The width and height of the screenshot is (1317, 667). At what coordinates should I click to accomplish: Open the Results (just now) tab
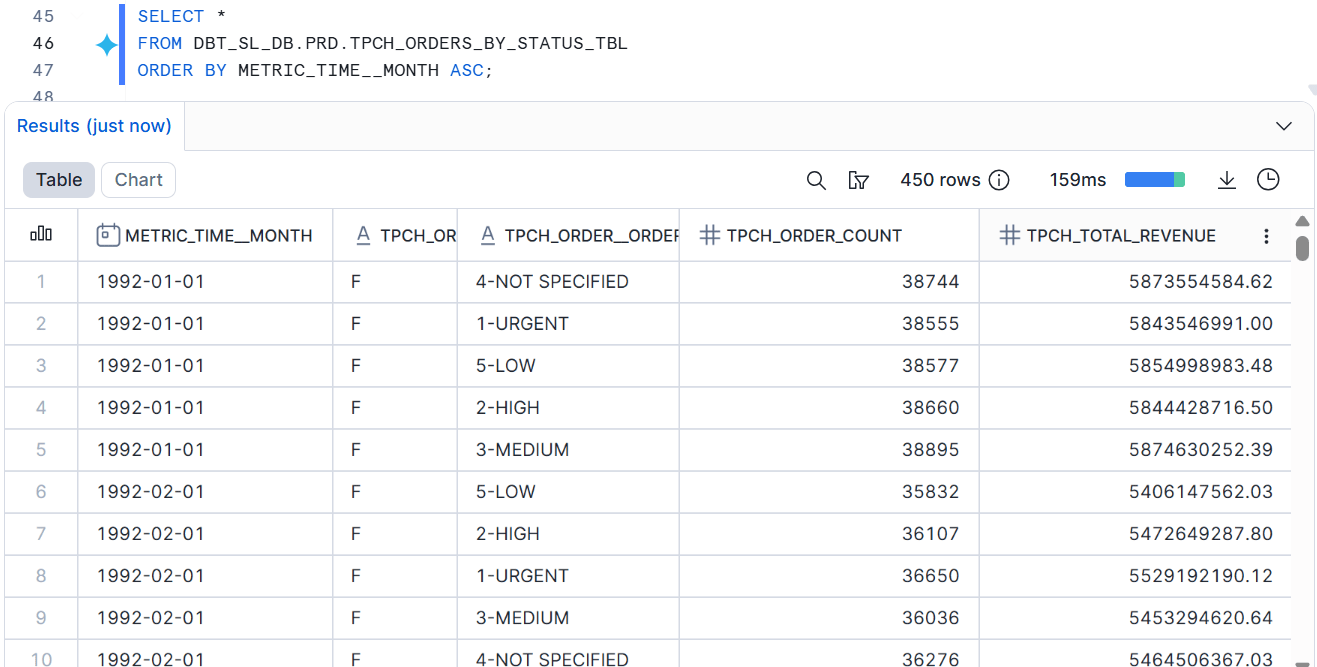94,126
